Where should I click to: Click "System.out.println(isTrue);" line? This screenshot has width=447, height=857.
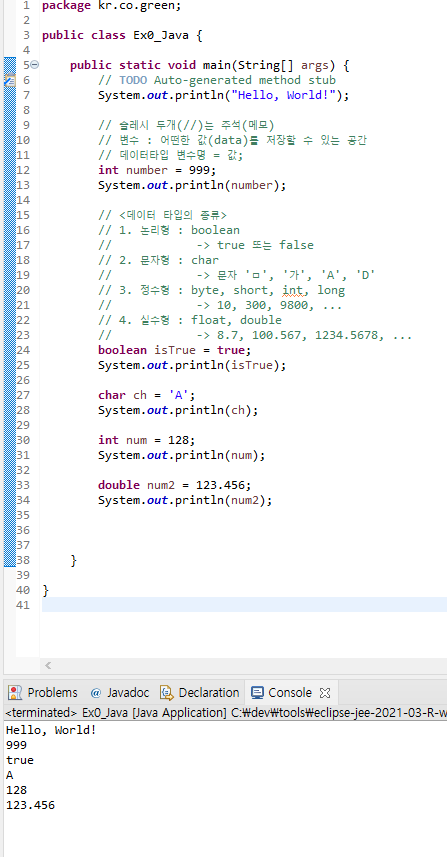[192, 365]
